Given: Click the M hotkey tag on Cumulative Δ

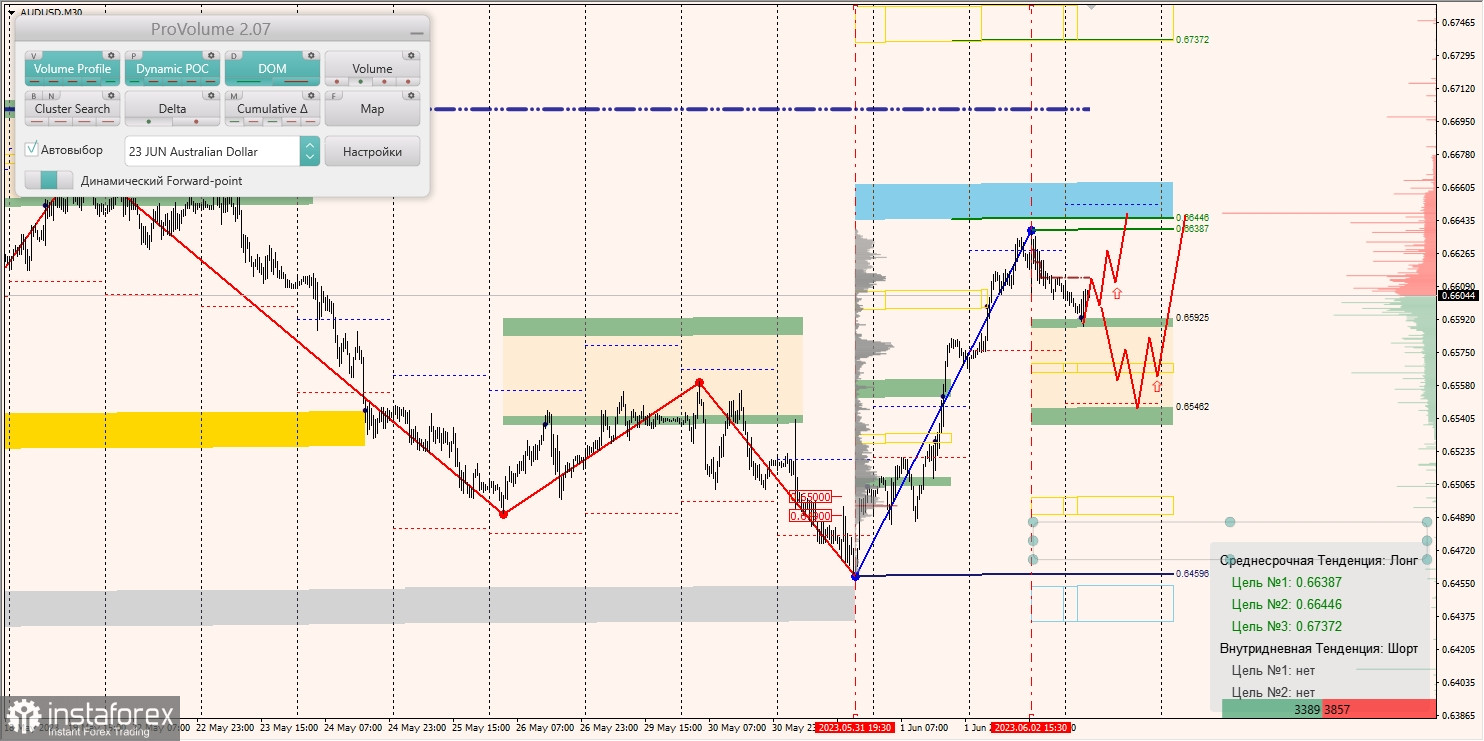Looking at the screenshot, I should (x=234, y=96).
